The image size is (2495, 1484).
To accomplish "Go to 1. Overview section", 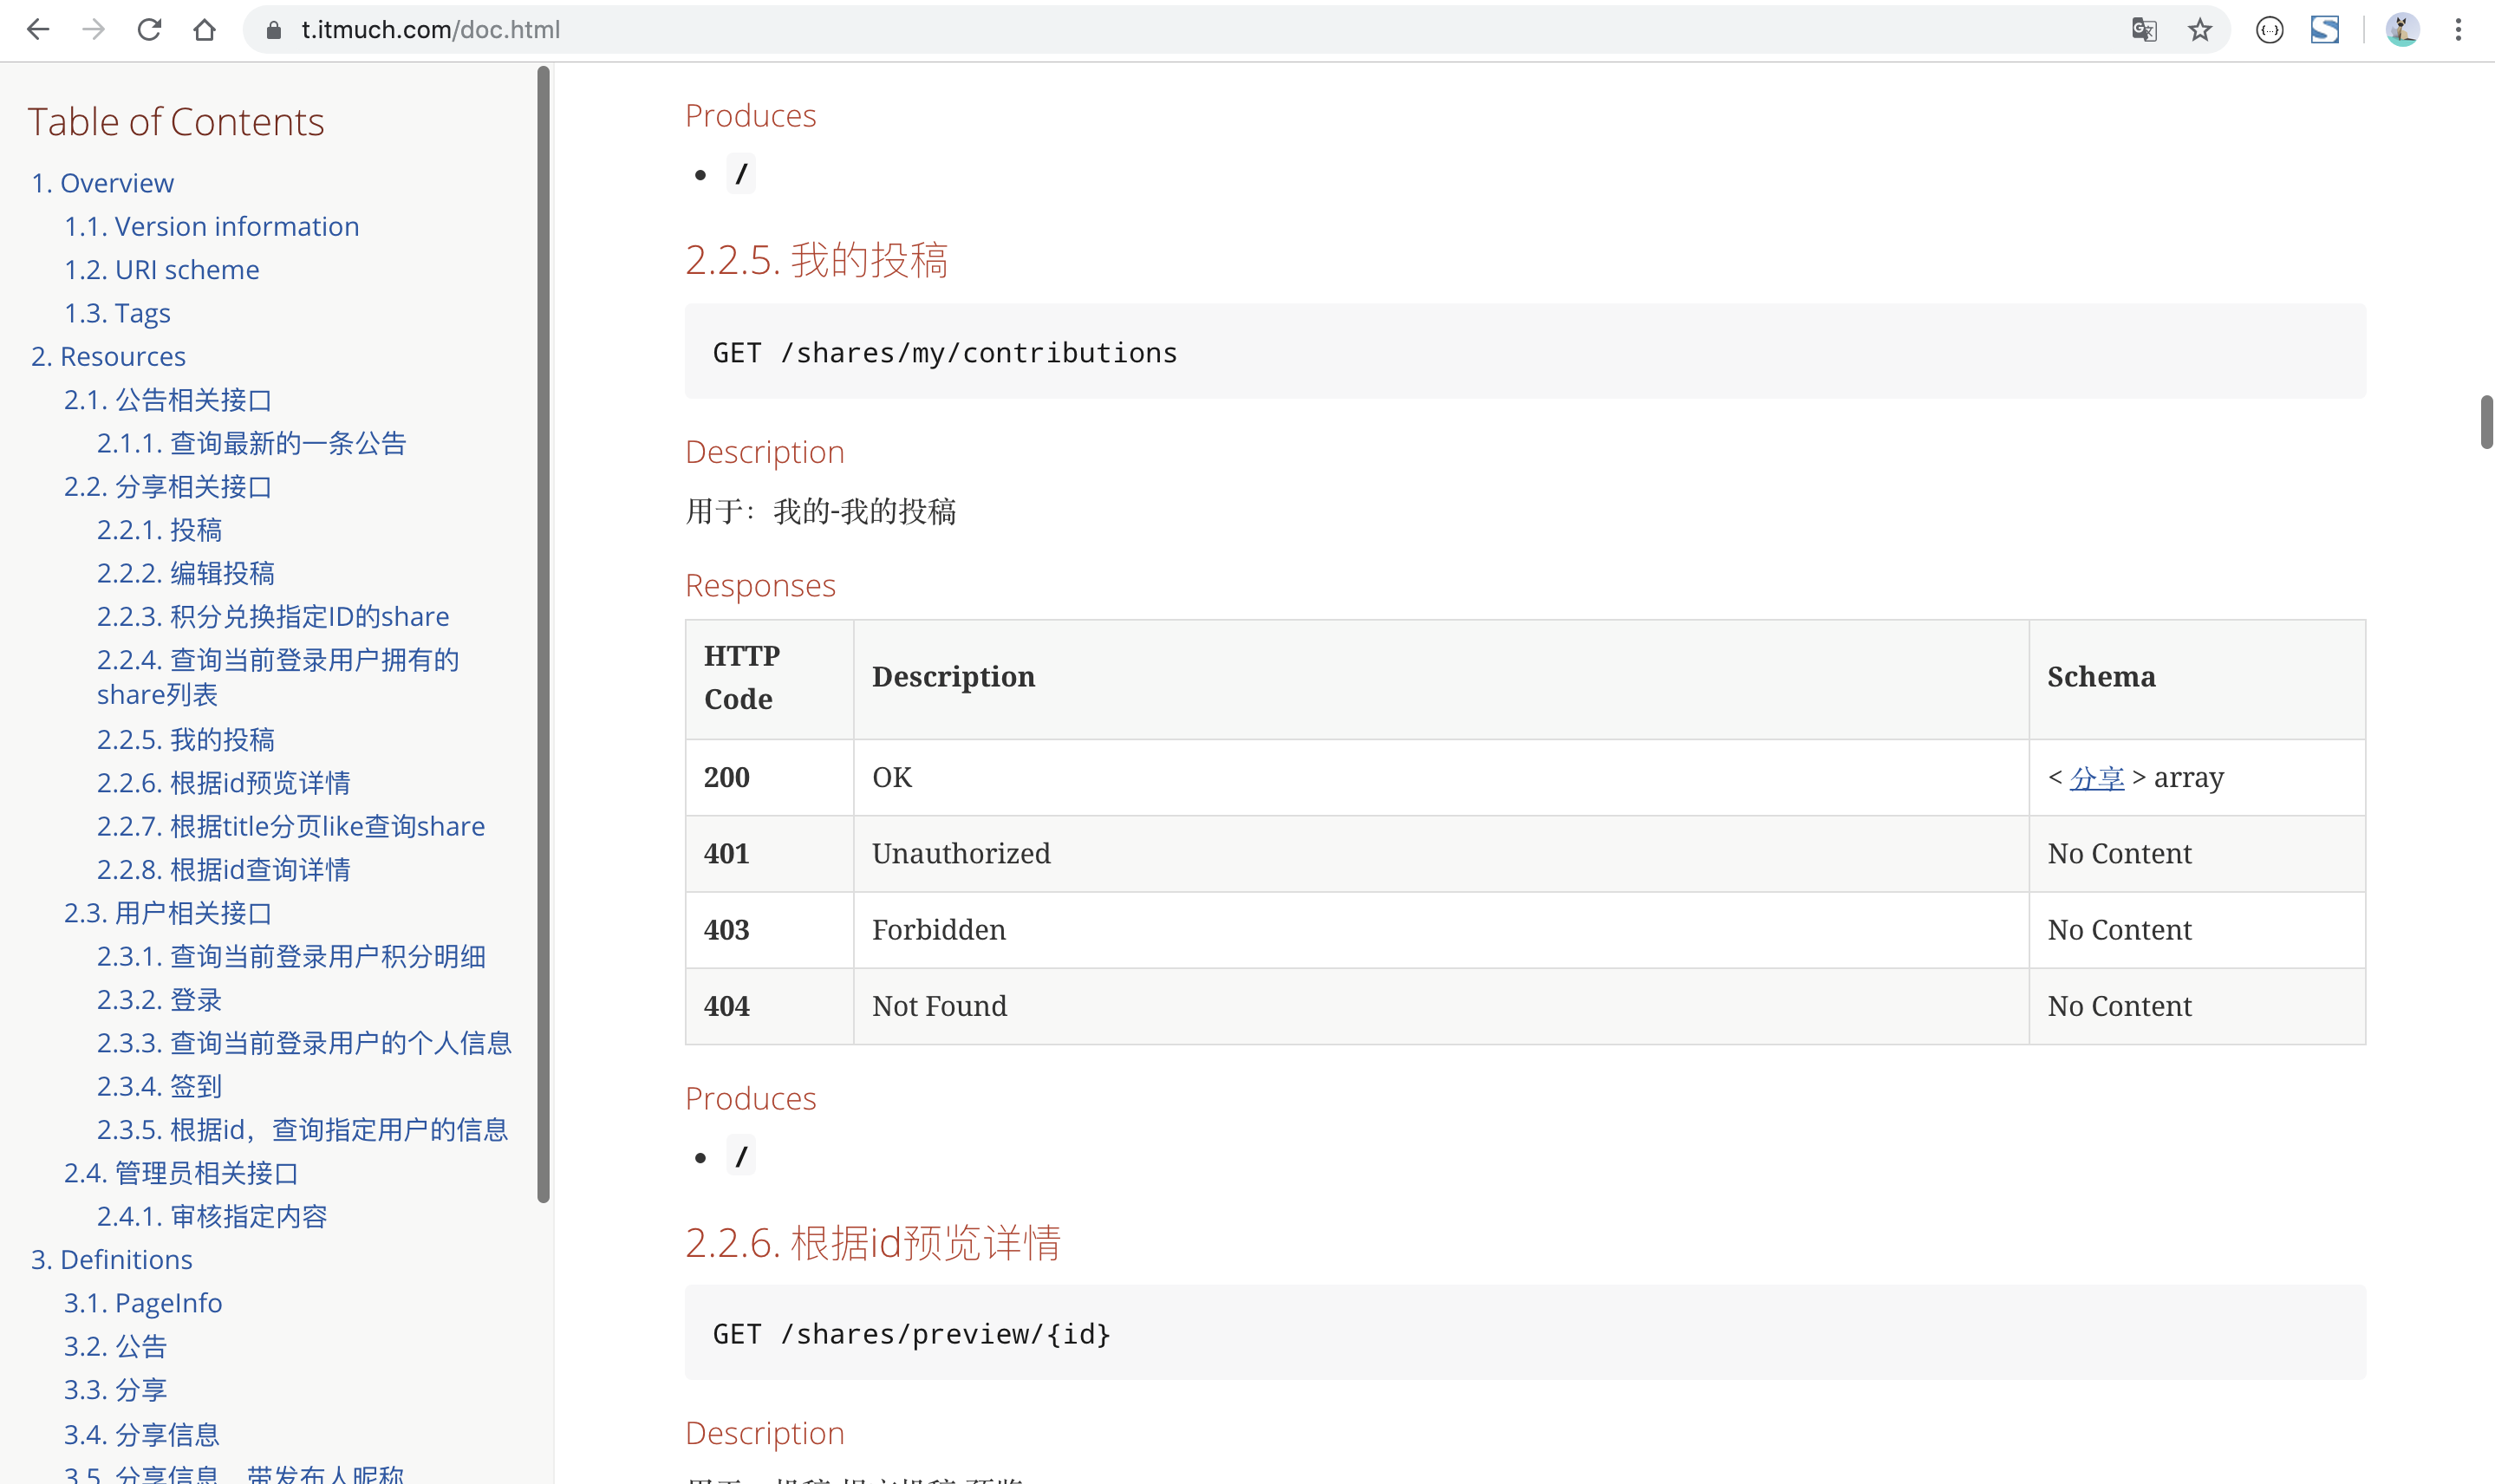I will (x=102, y=183).
